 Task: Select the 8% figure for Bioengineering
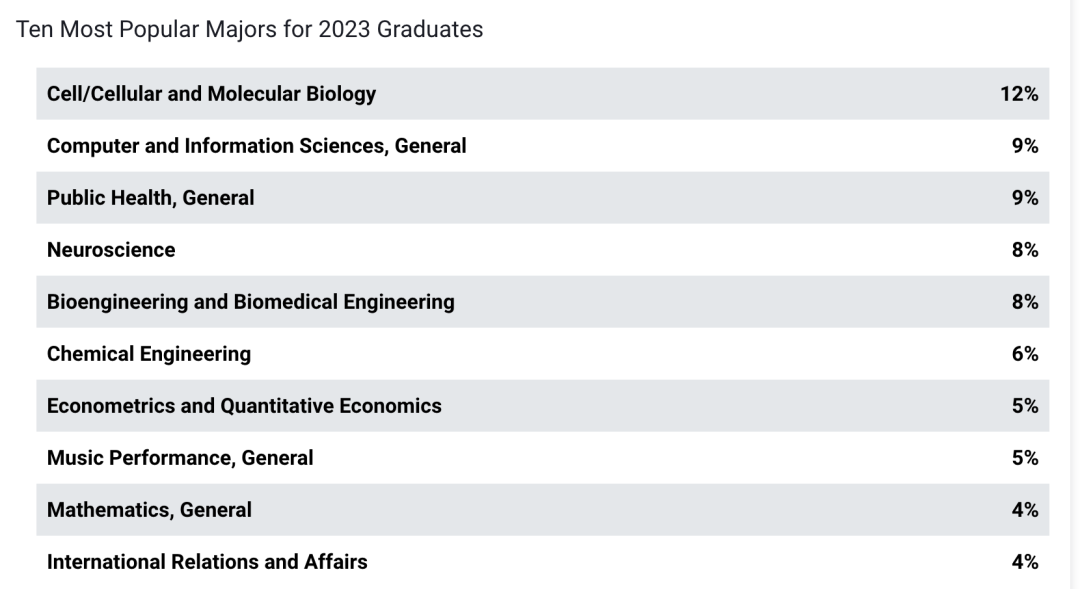pos(1025,302)
